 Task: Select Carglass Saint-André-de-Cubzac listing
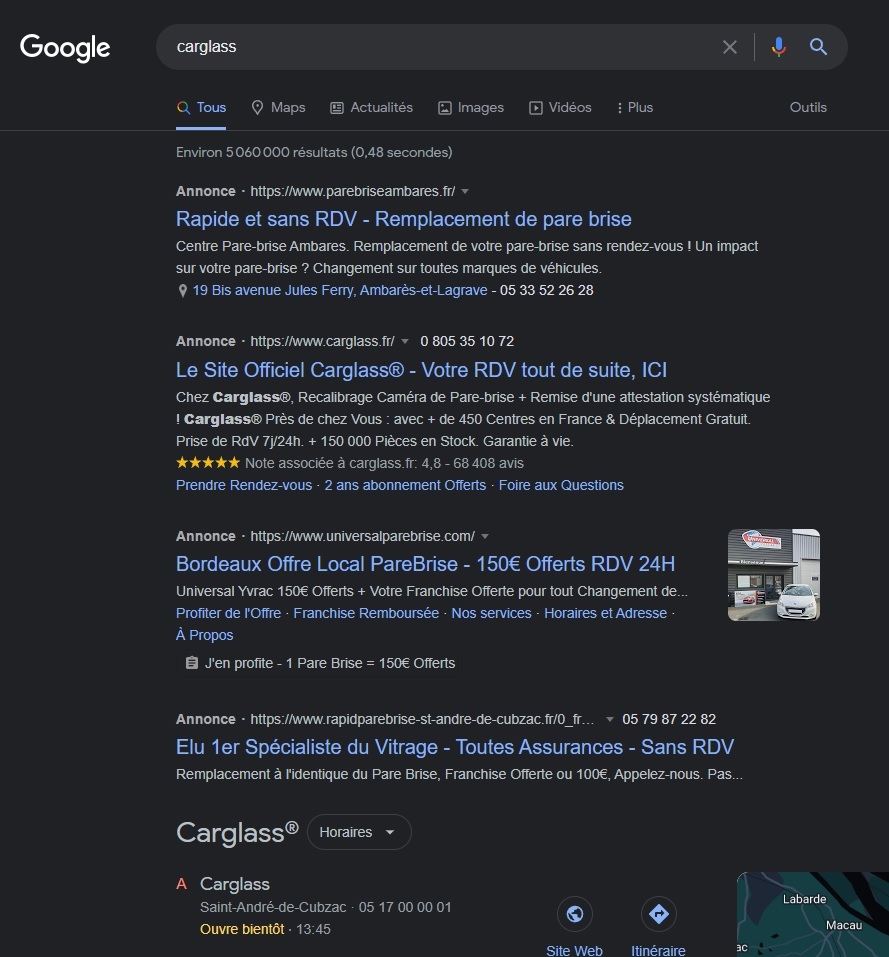click(235, 884)
